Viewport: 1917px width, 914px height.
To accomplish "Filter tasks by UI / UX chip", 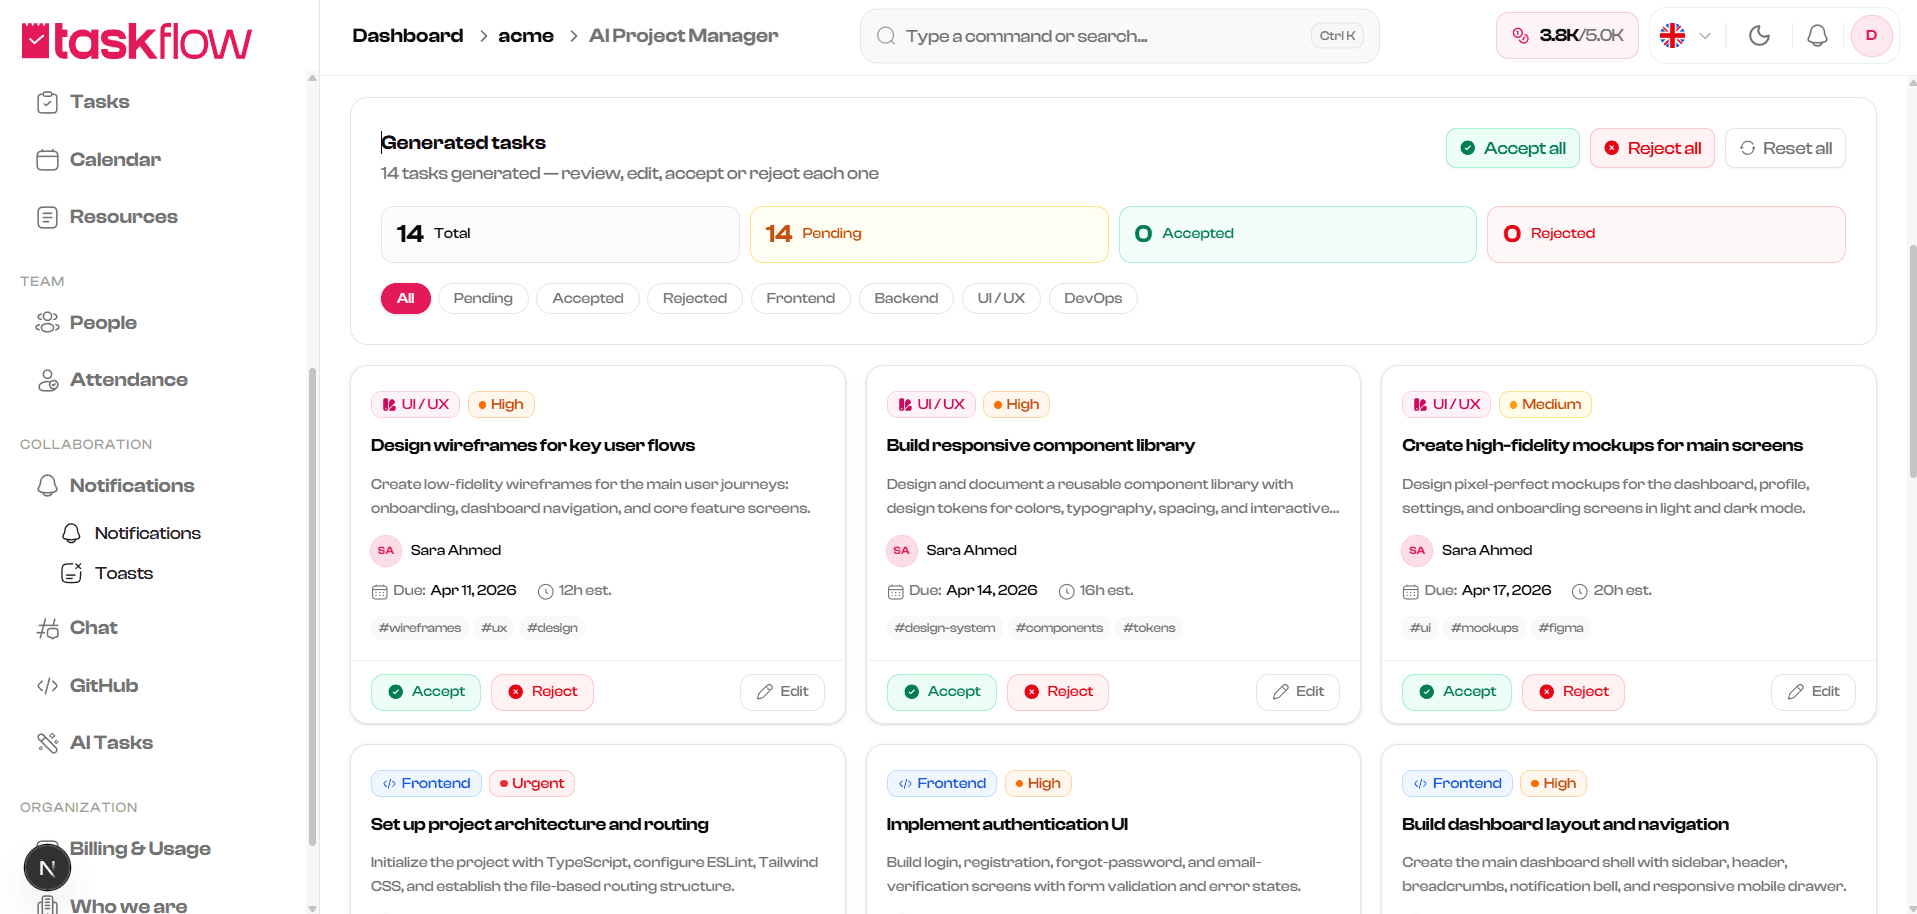I will tap(1001, 298).
